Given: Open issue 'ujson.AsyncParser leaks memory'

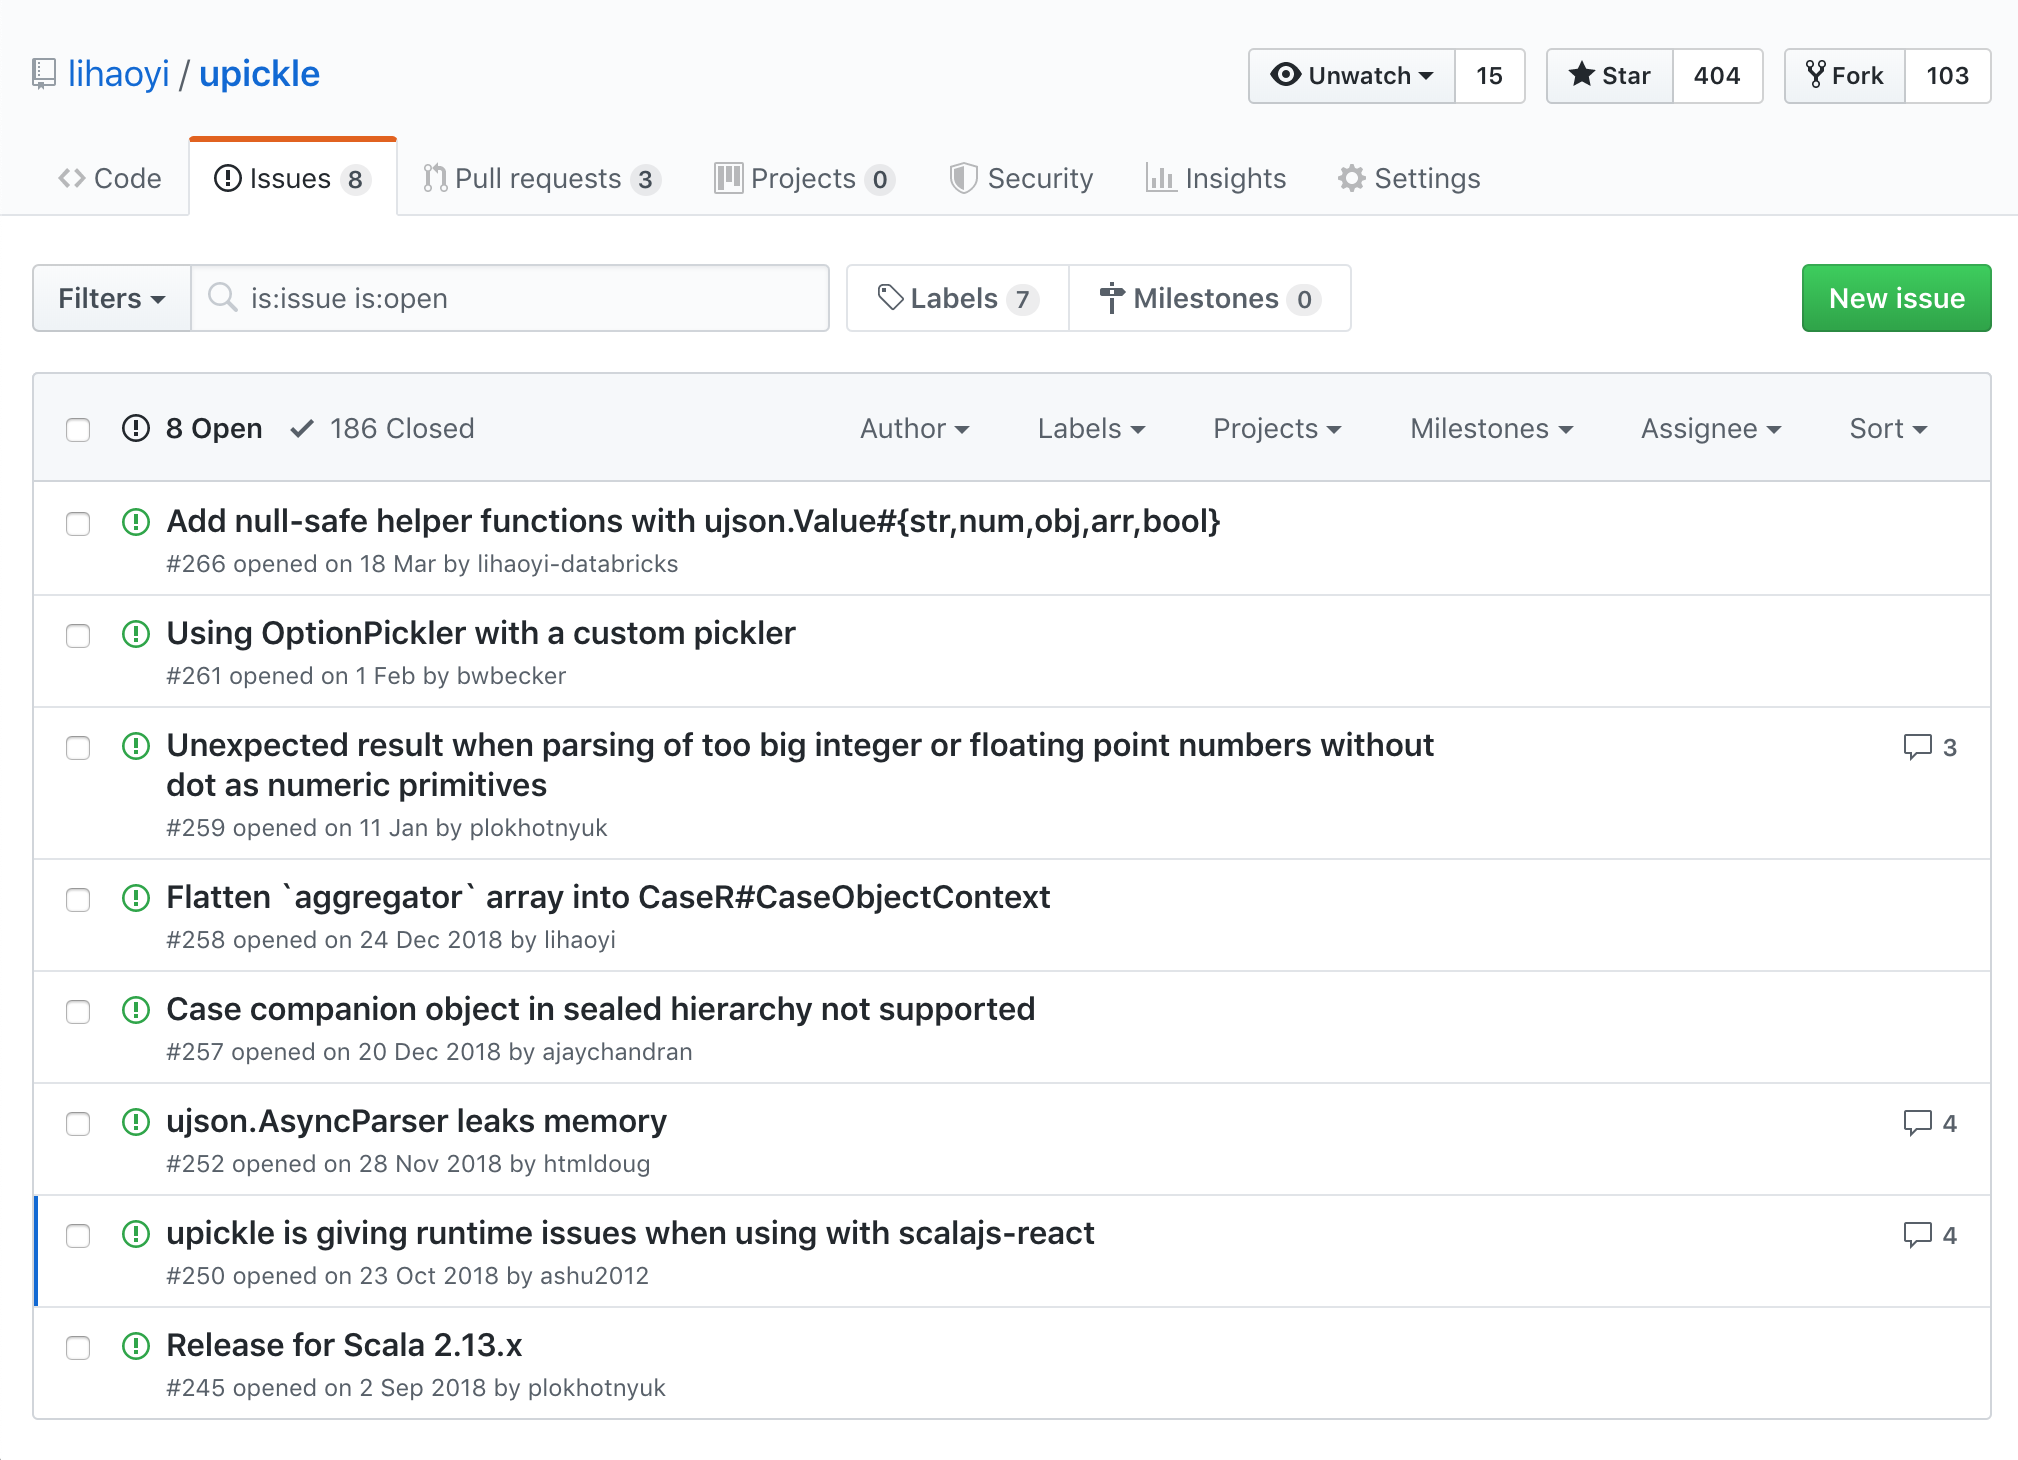Looking at the screenshot, I should pyautogui.click(x=416, y=1121).
